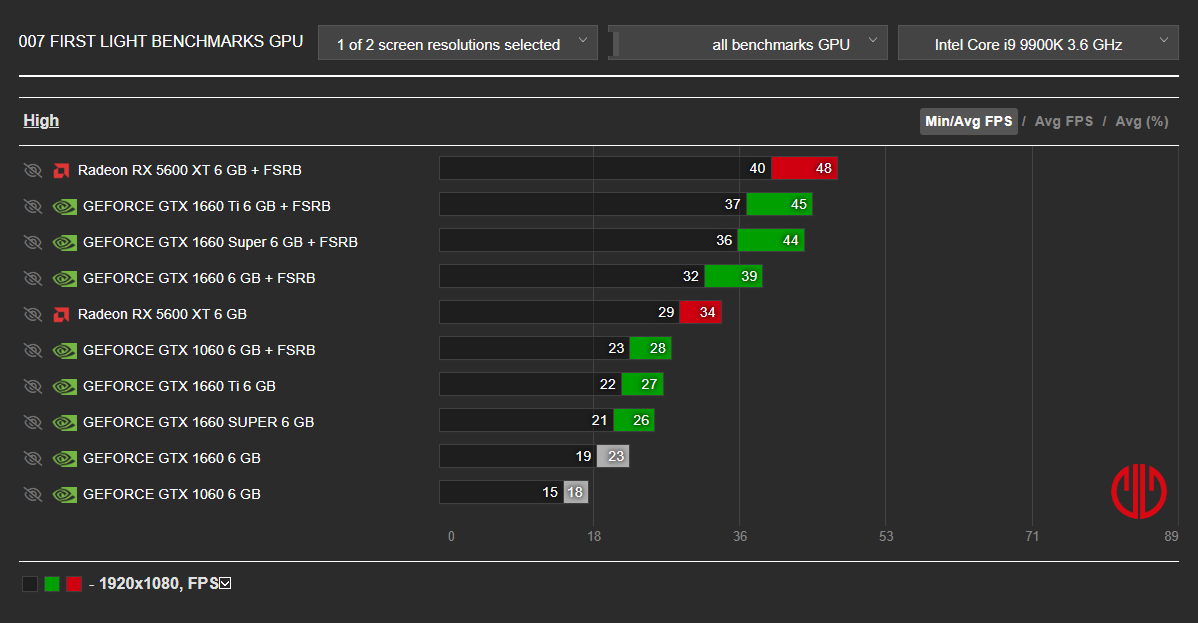1198x623 pixels.
Task: Hide the Radeon RX 5600 XT 6 GB row
Action: coord(33,314)
